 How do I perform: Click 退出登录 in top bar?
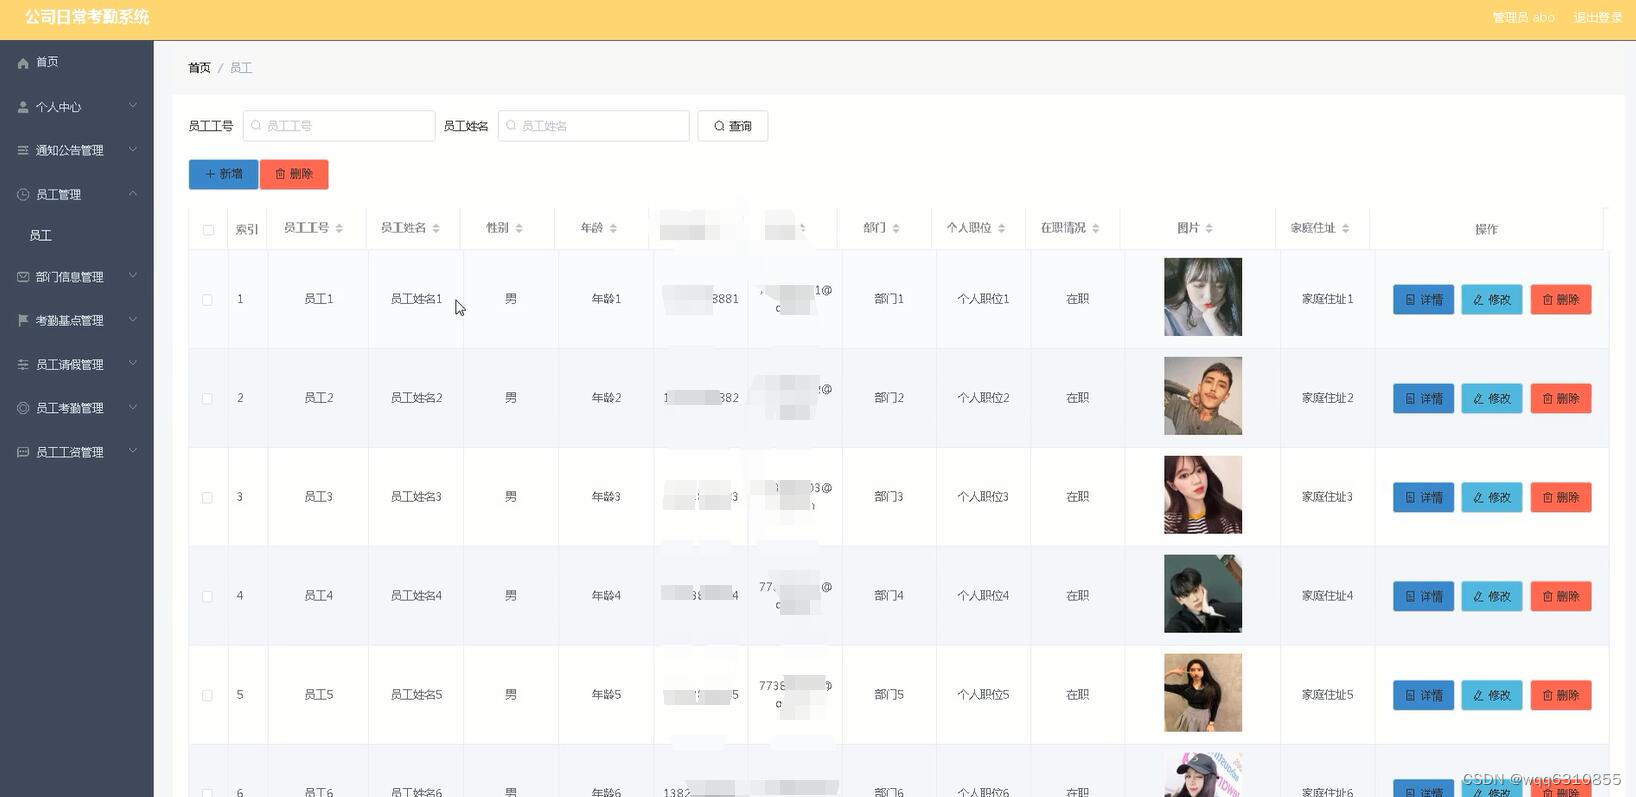1597,18
